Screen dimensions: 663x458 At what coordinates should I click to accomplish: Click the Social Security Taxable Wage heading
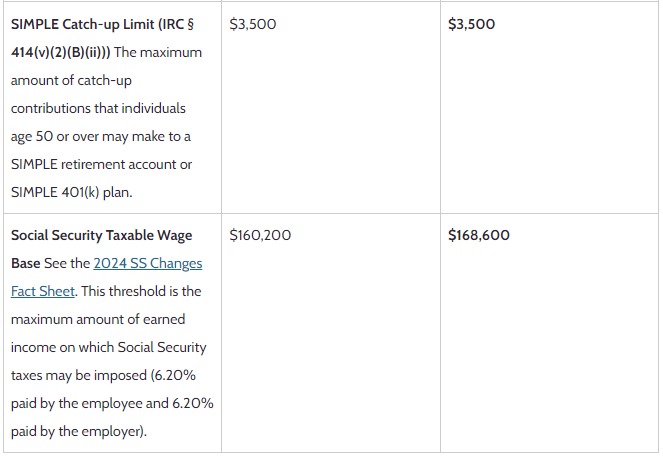pos(101,236)
